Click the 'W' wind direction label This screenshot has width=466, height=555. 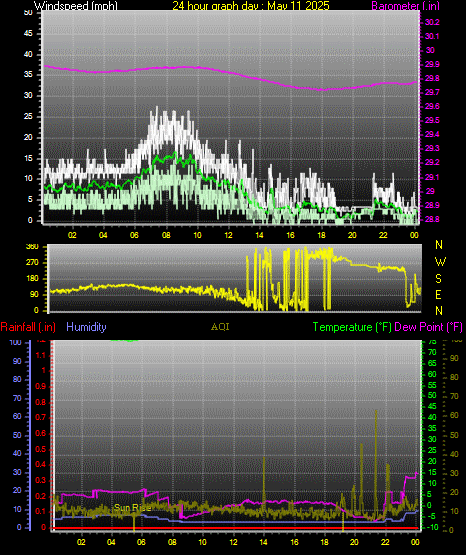click(x=440, y=262)
